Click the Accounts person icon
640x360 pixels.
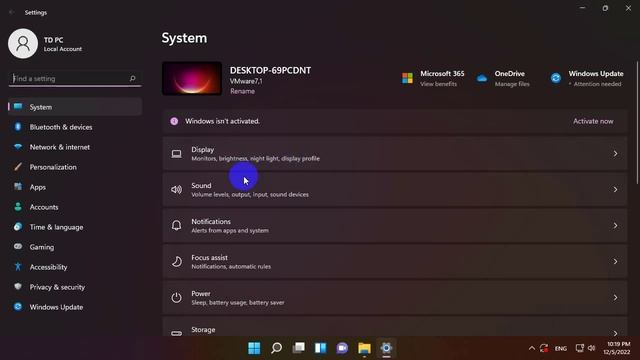tap(18, 207)
